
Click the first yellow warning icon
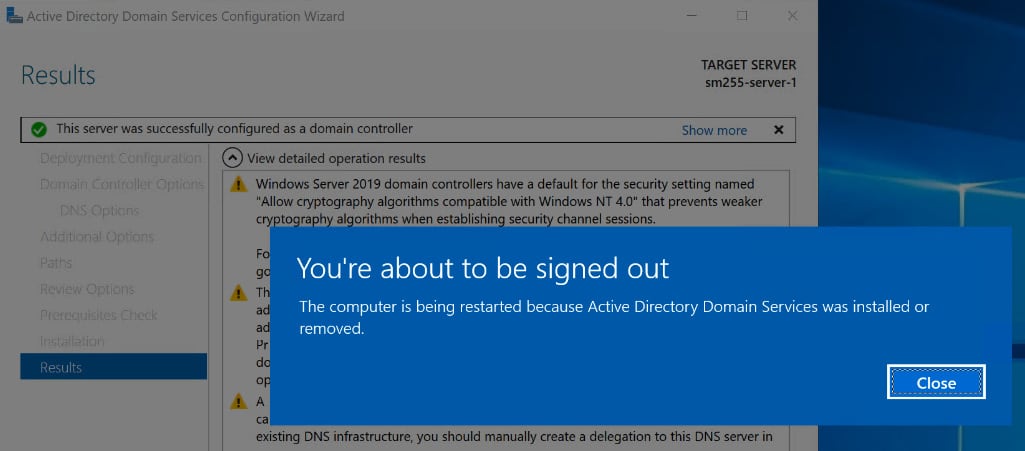click(x=239, y=185)
